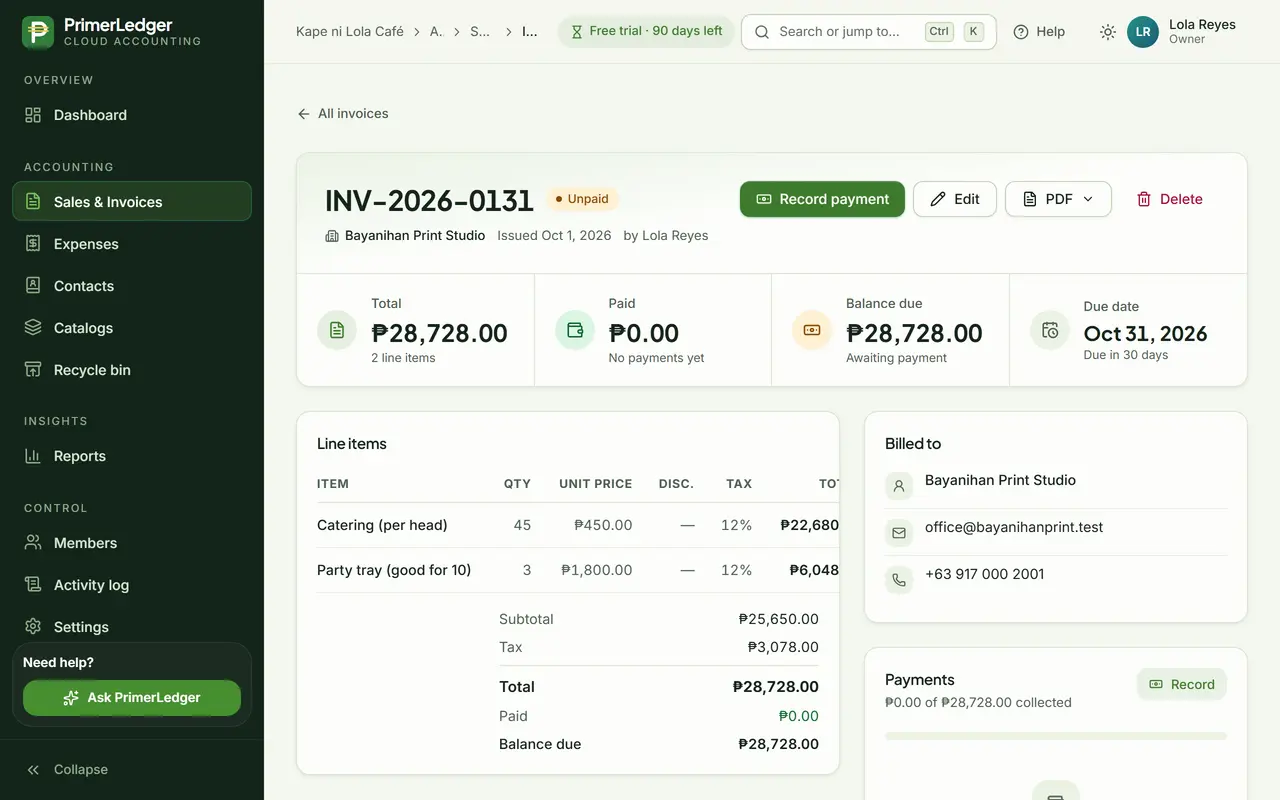This screenshot has width=1280, height=800.
Task: Select the Party tray (good for 10) item
Action: tap(394, 570)
